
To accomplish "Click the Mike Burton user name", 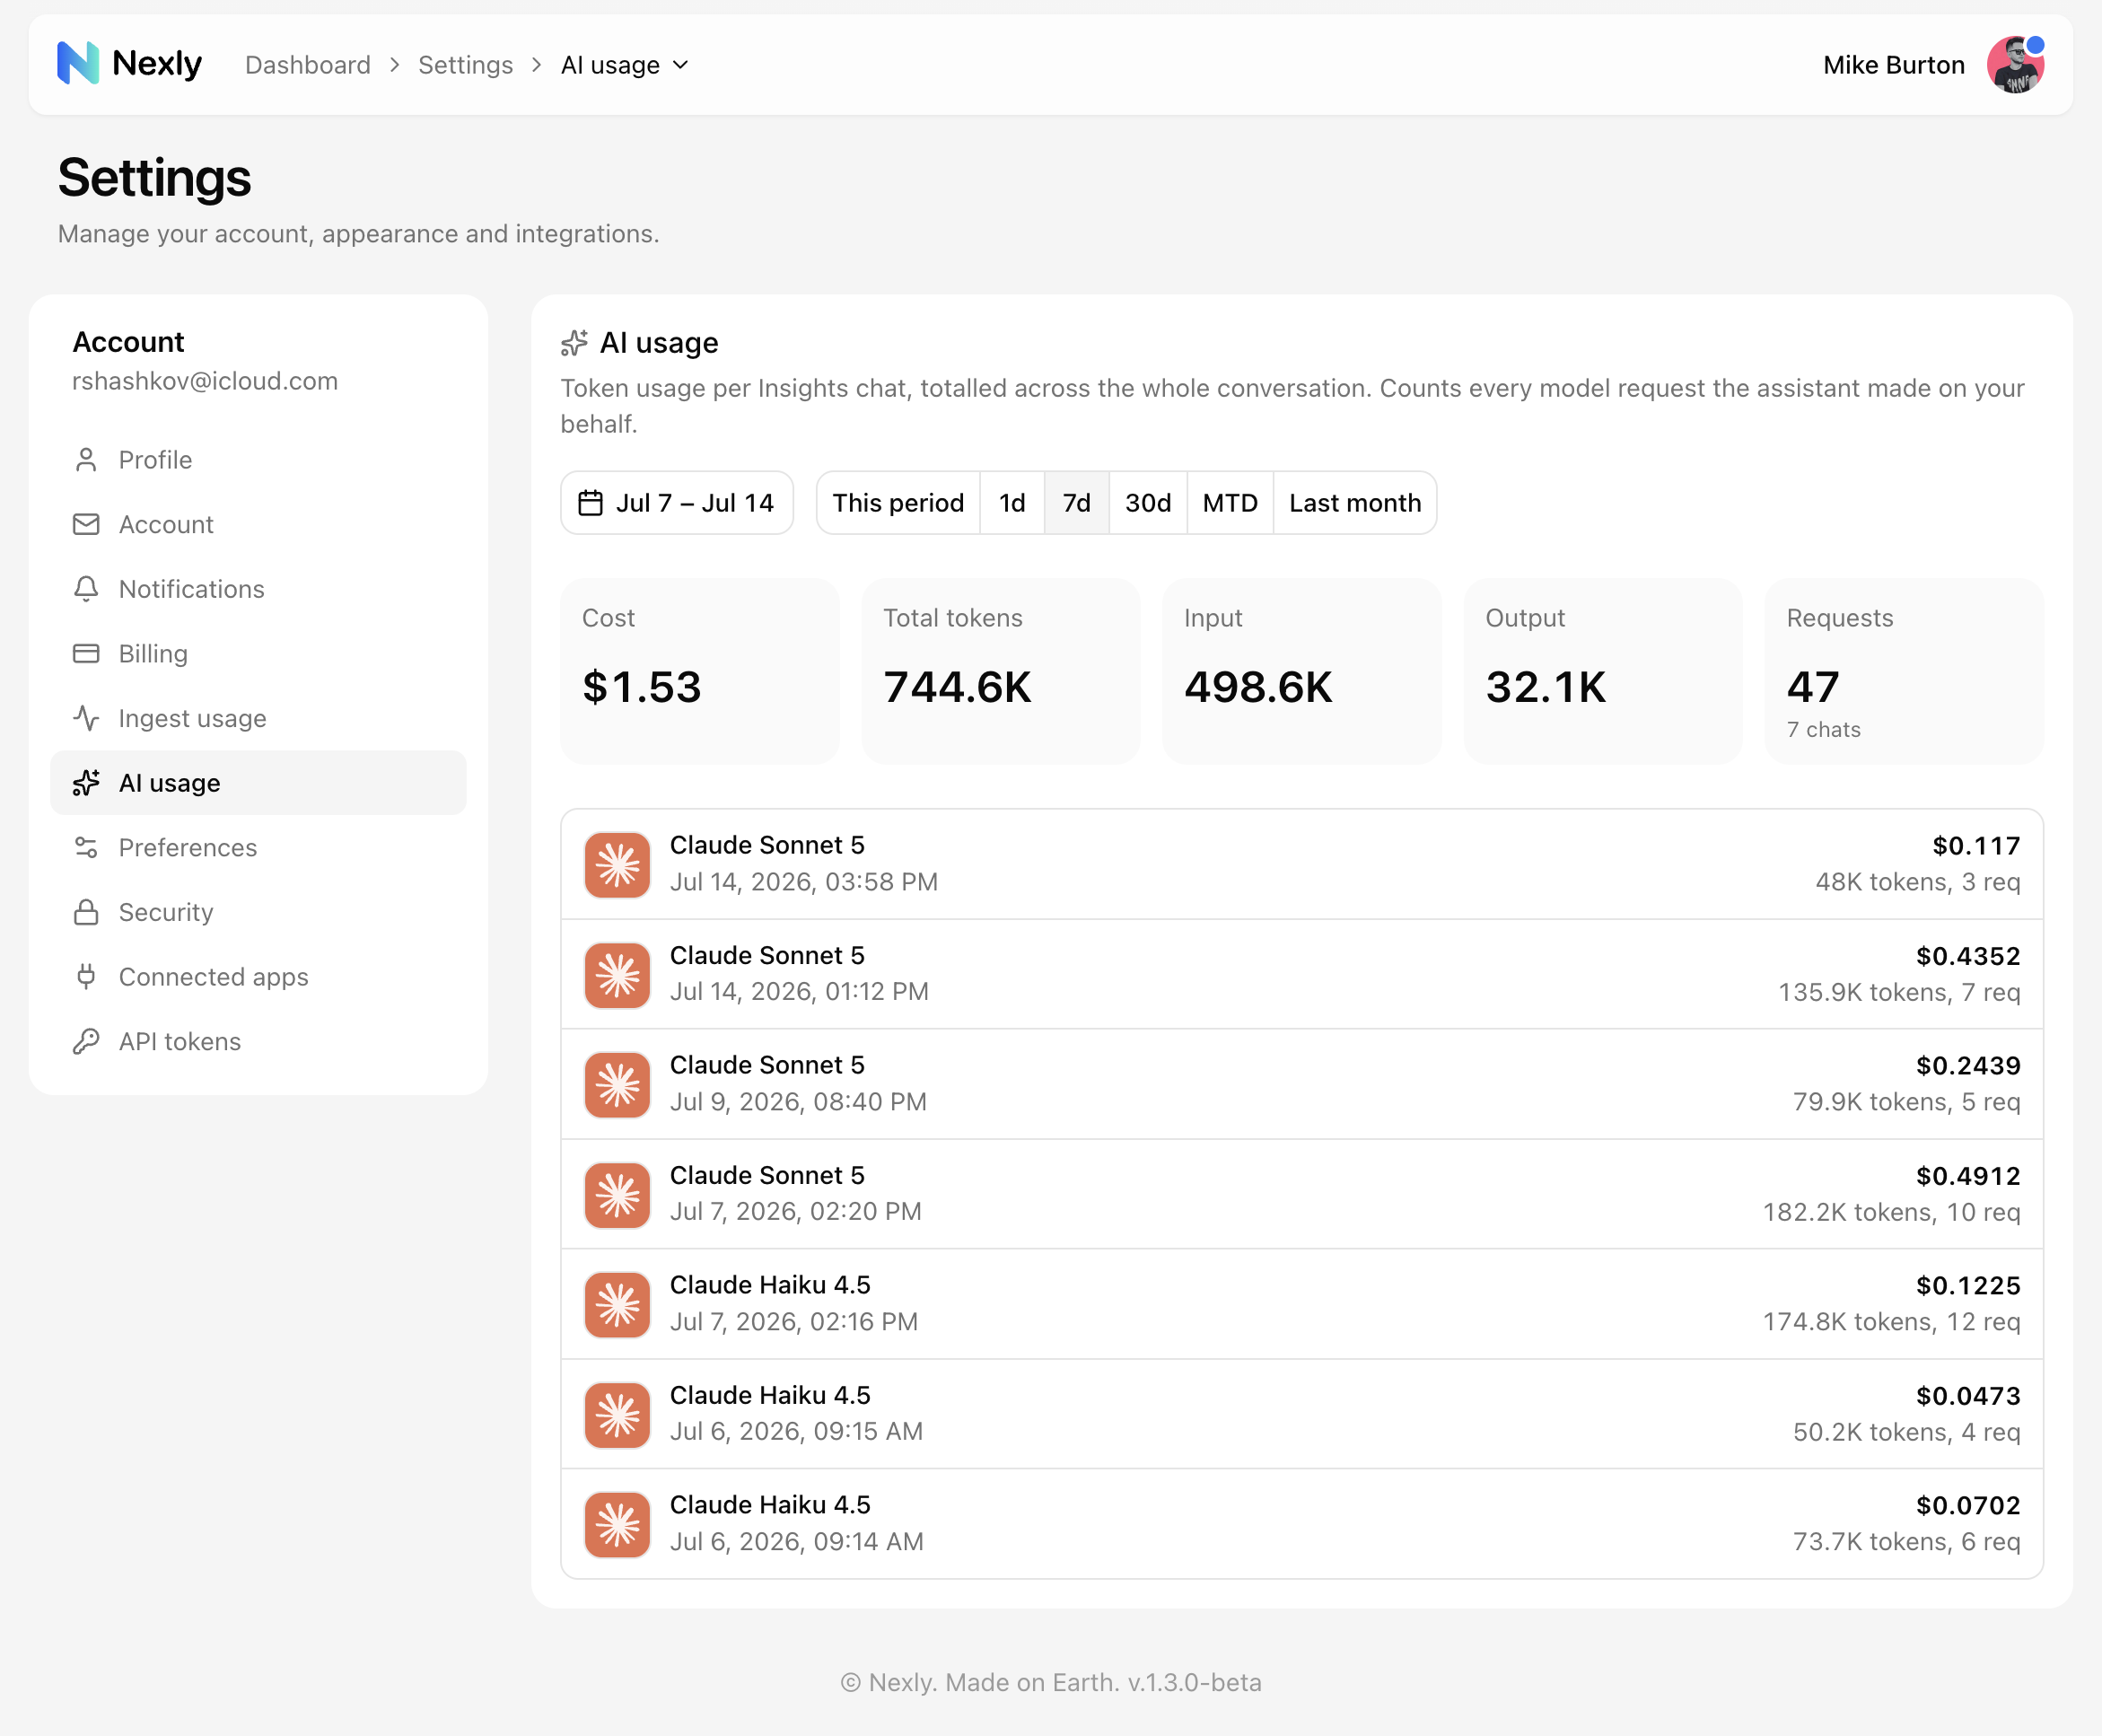I will coord(1893,65).
